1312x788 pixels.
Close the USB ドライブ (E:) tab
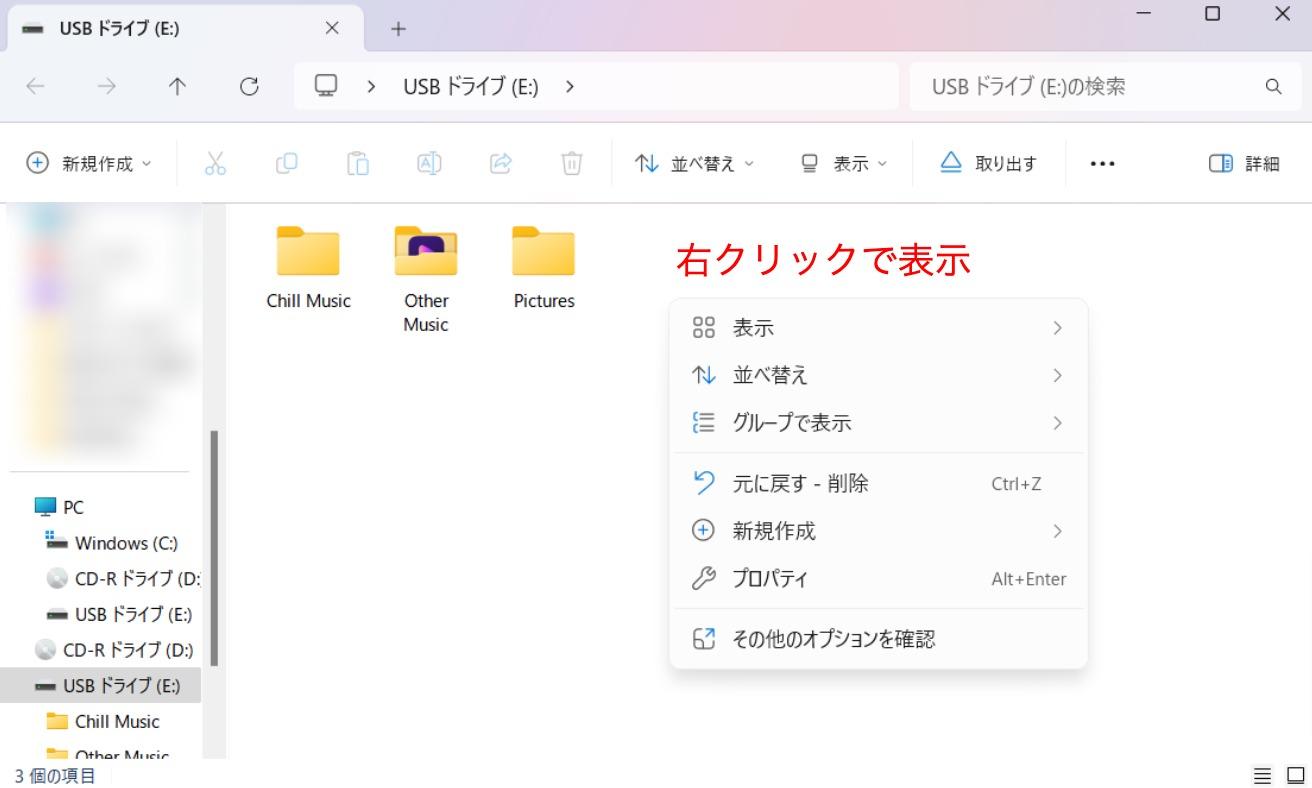coord(332,28)
